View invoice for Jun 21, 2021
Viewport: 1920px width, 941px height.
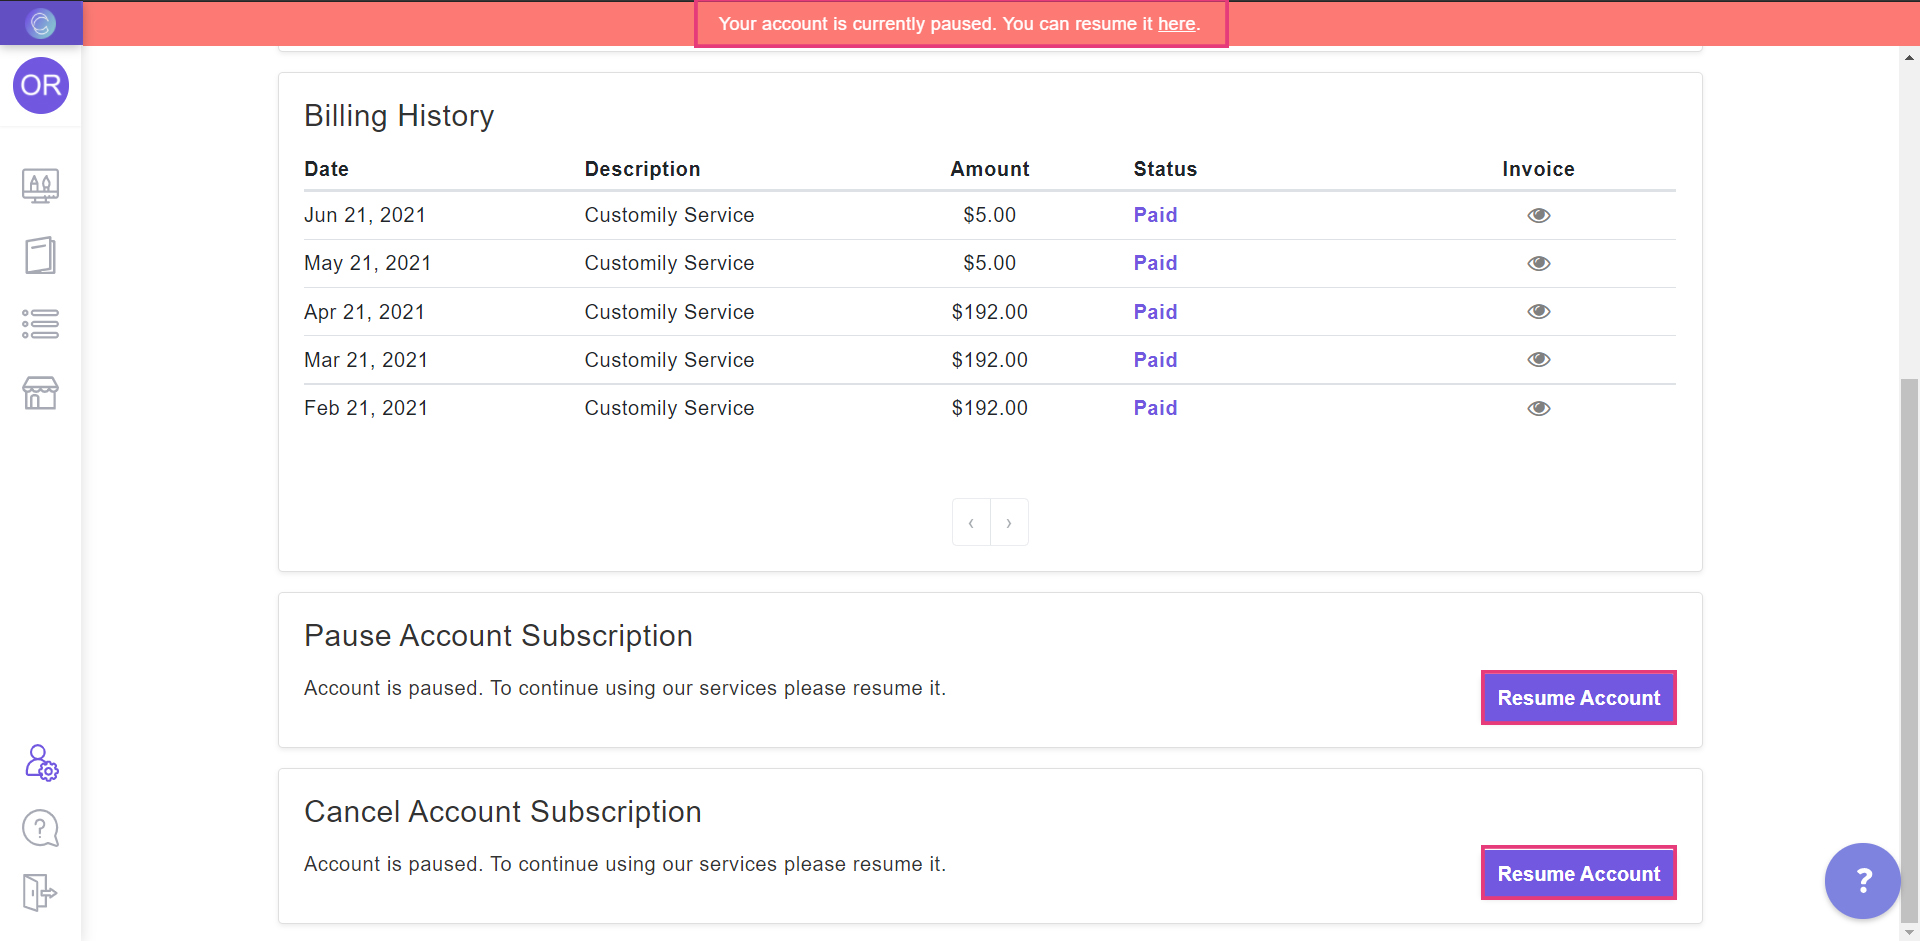pyautogui.click(x=1539, y=216)
